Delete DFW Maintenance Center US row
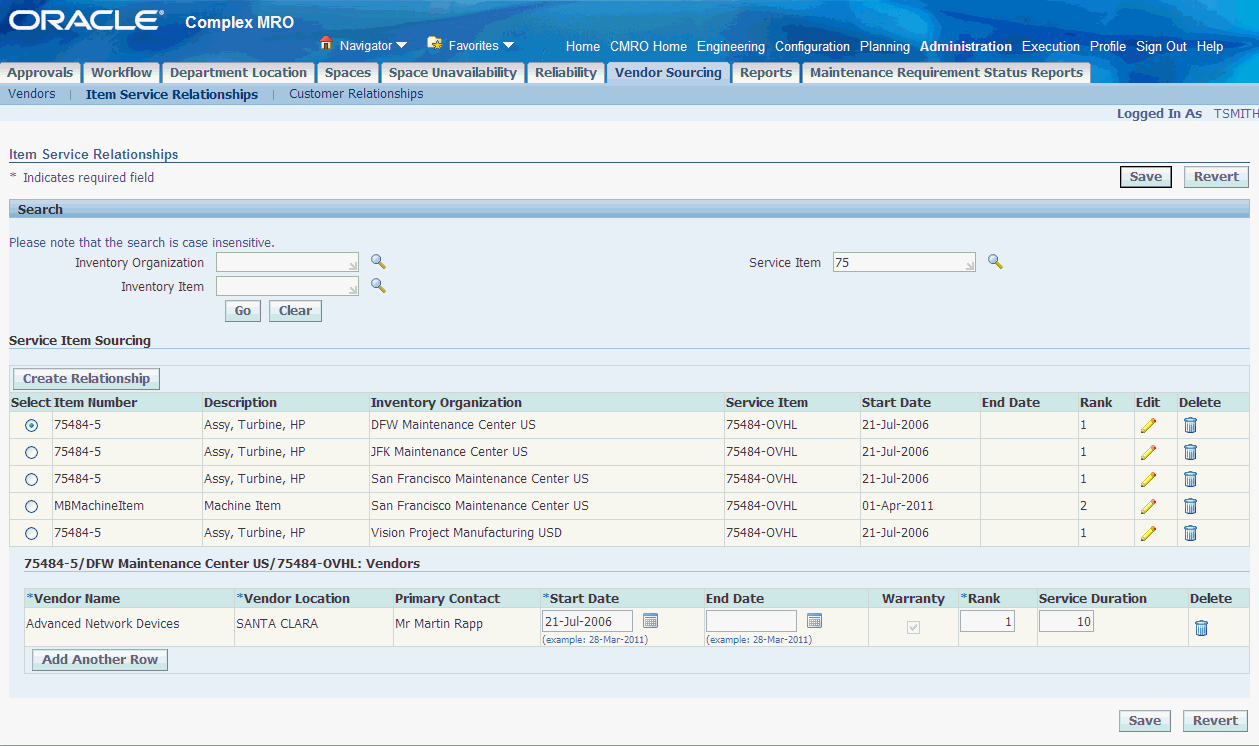This screenshot has width=1259, height=746. 1190,425
